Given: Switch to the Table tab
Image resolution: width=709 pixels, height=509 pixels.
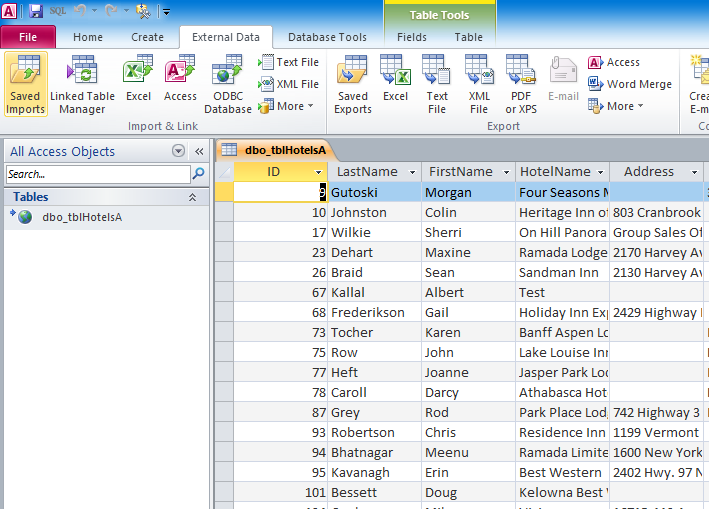Looking at the screenshot, I should pos(468,37).
